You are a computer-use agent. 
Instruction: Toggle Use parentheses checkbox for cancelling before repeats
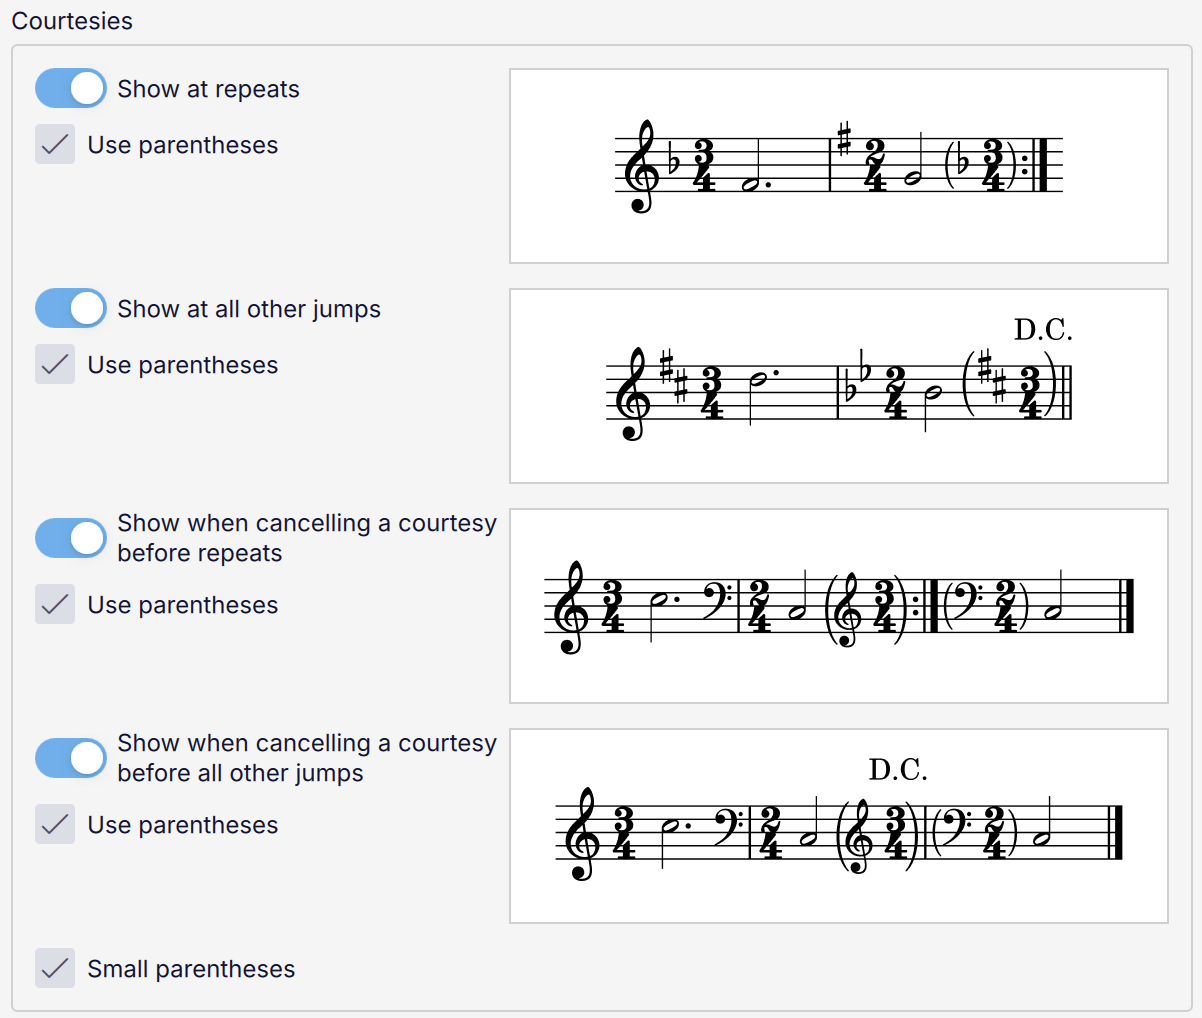point(55,605)
